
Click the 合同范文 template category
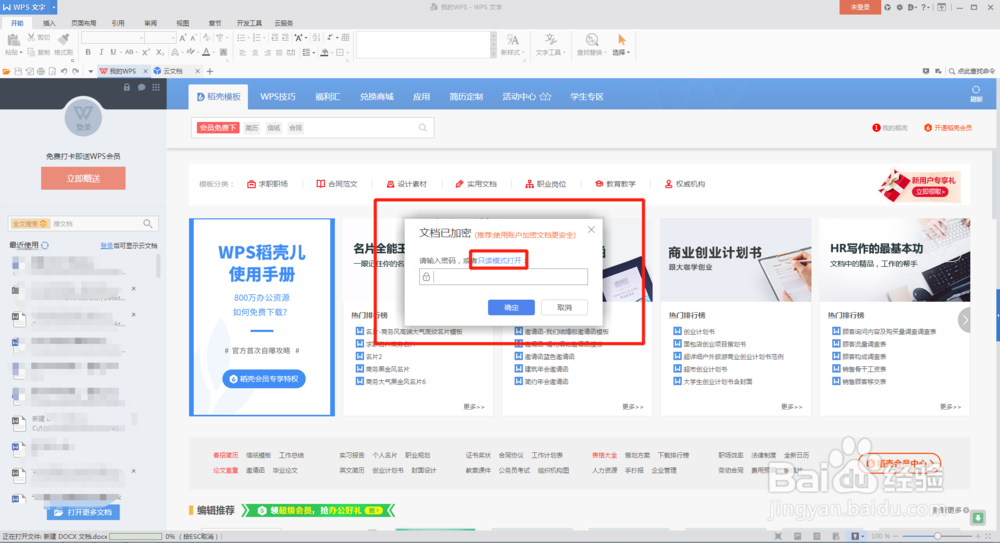point(337,184)
